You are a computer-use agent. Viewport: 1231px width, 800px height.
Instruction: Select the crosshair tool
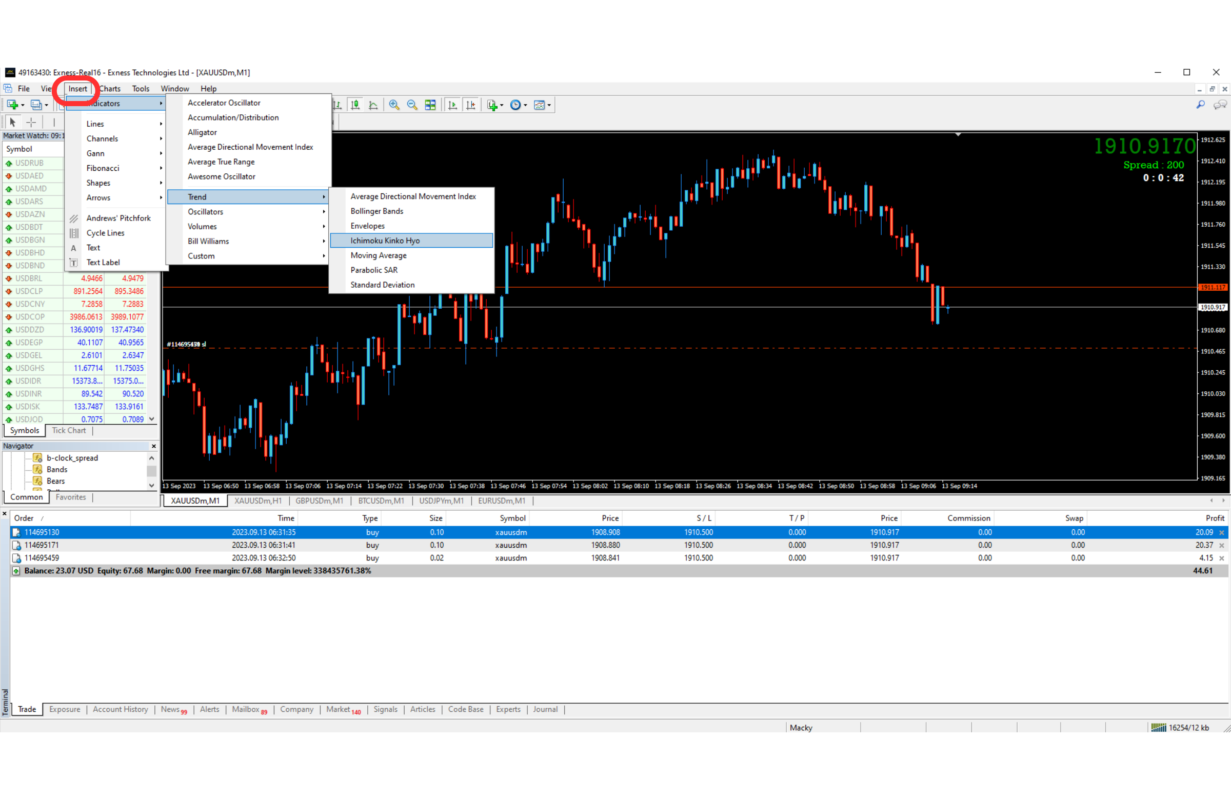click(31, 122)
